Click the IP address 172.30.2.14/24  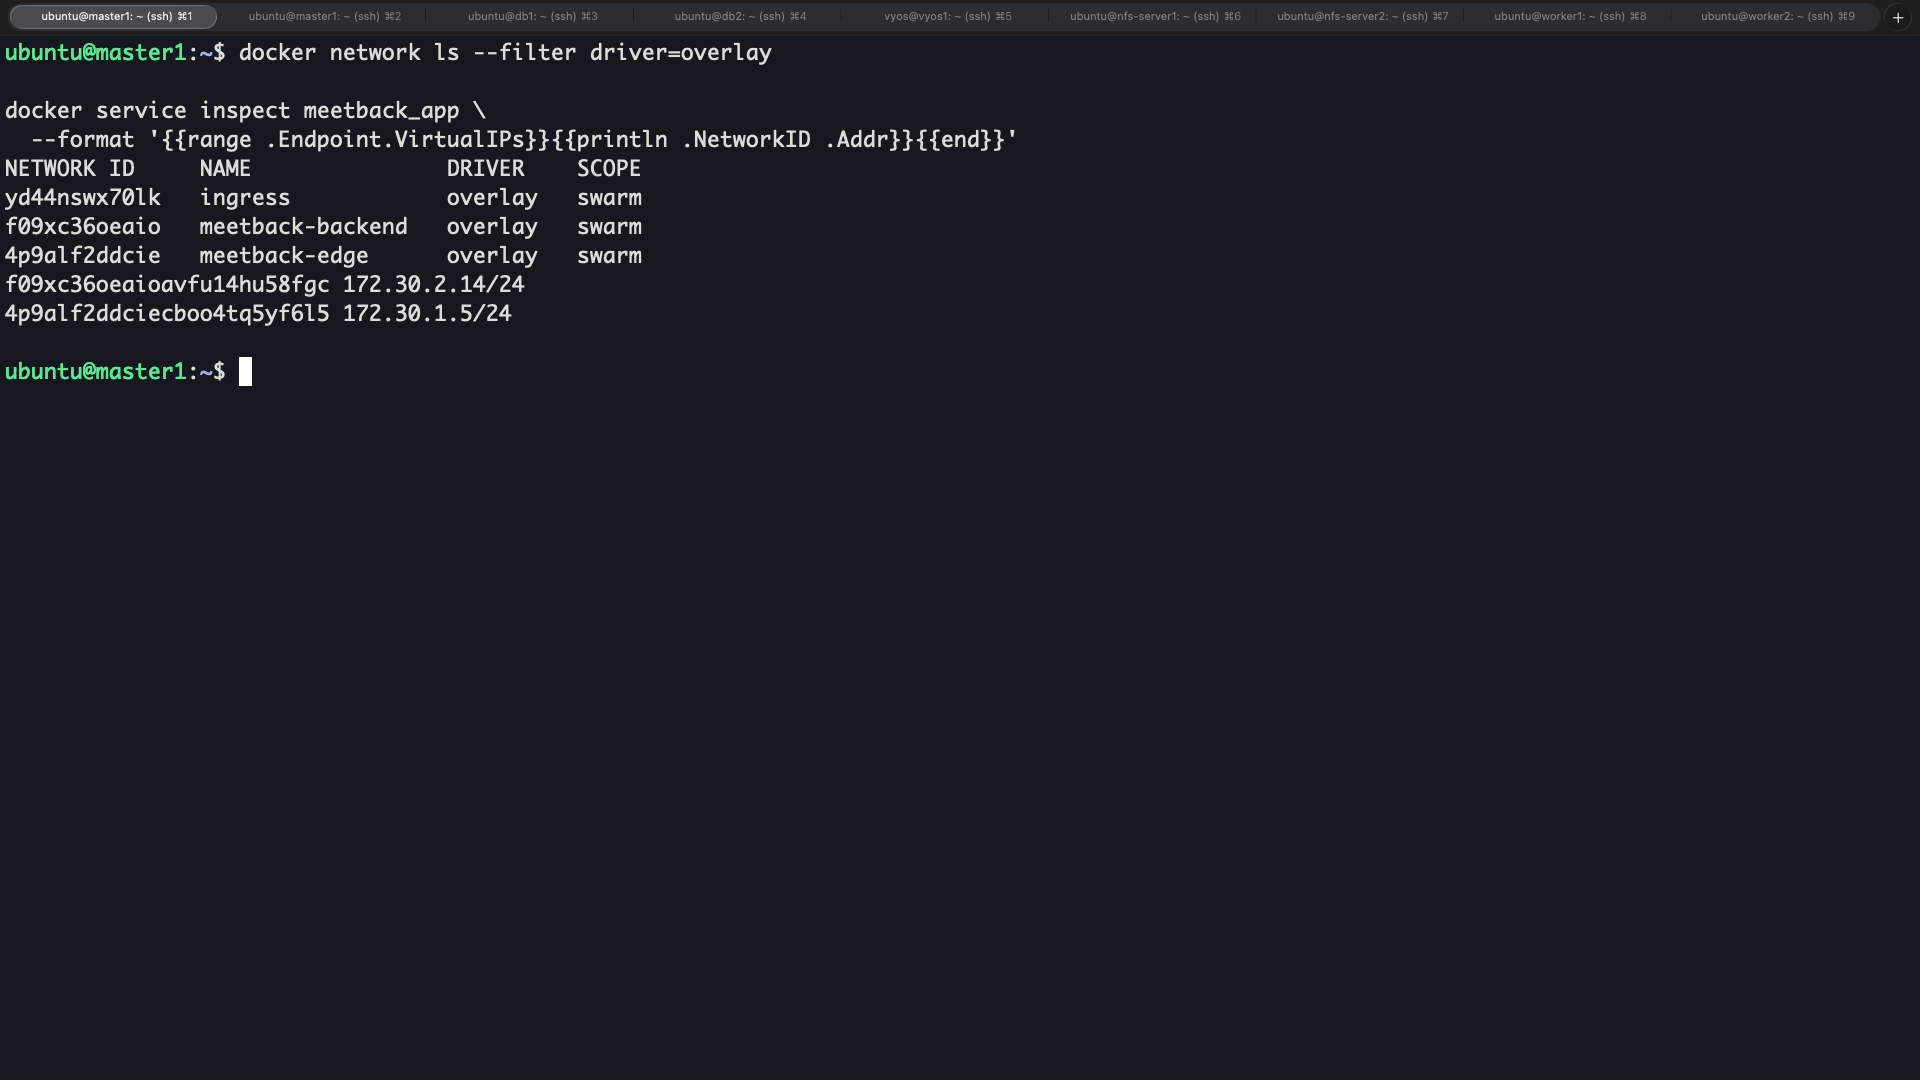[x=433, y=285]
